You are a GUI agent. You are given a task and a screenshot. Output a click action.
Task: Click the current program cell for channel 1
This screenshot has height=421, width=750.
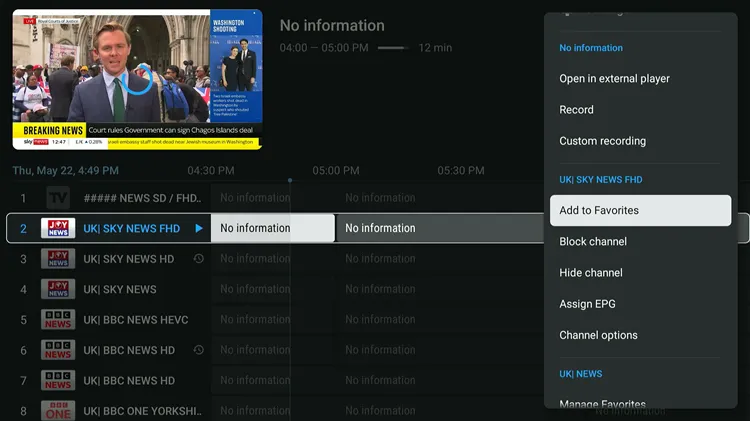click(273, 198)
